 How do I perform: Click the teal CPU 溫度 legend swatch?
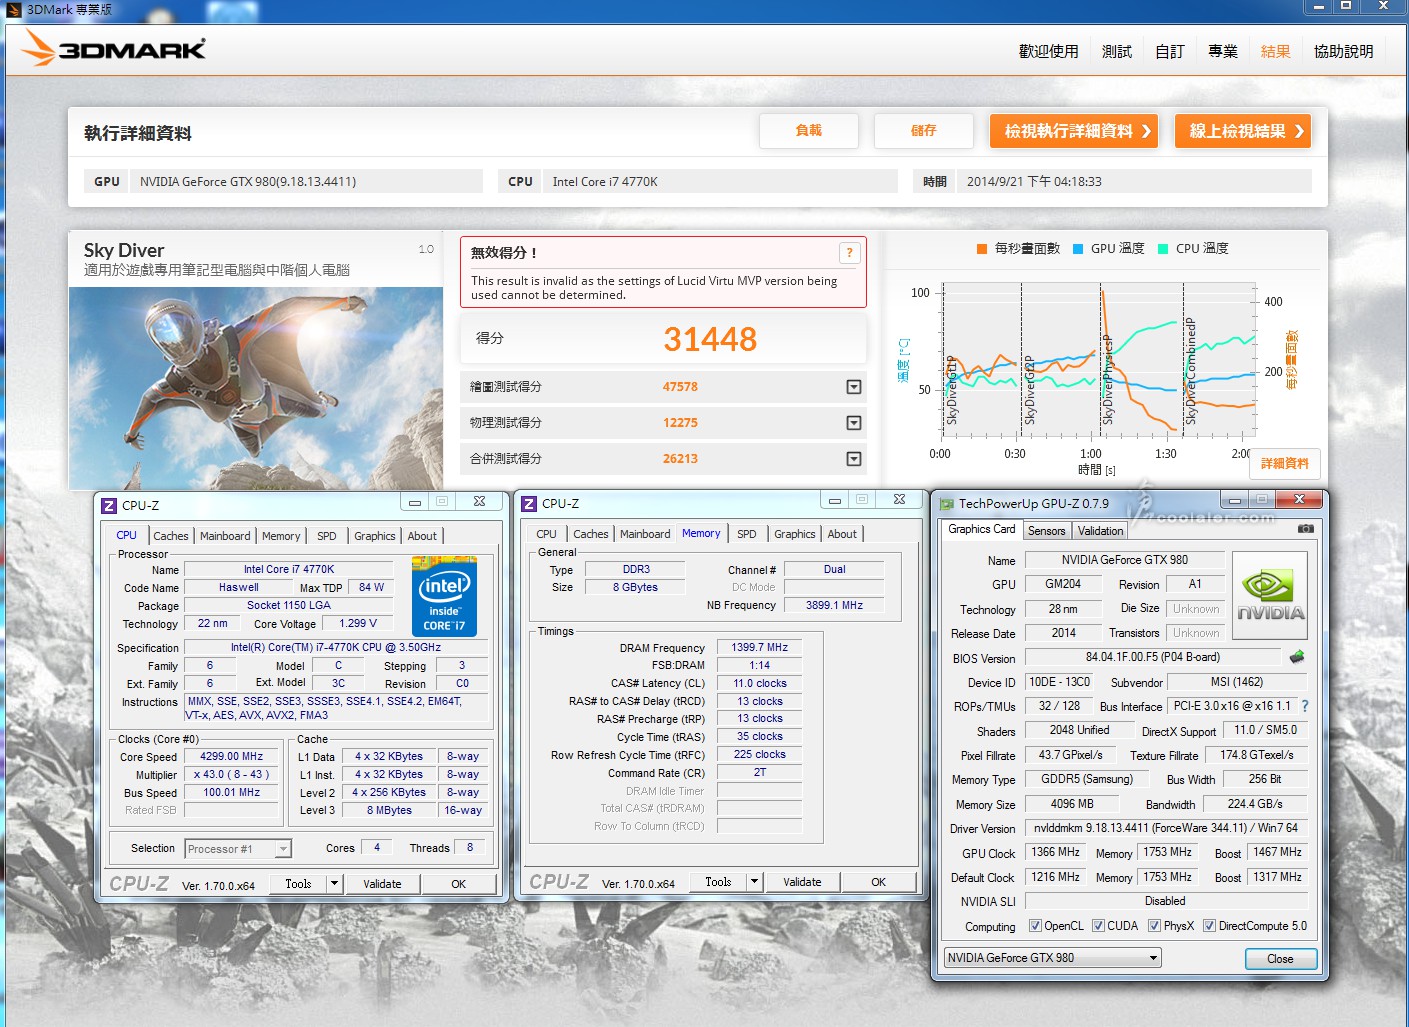[1163, 249]
